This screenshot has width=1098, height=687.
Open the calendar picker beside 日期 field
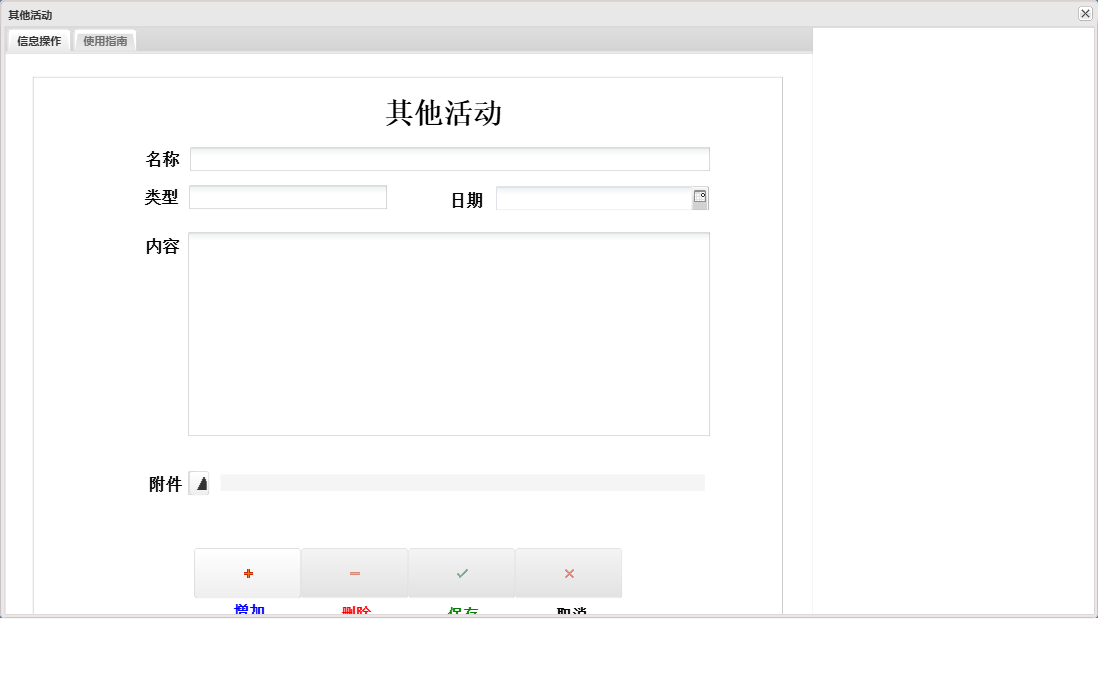(x=701, y=197)
